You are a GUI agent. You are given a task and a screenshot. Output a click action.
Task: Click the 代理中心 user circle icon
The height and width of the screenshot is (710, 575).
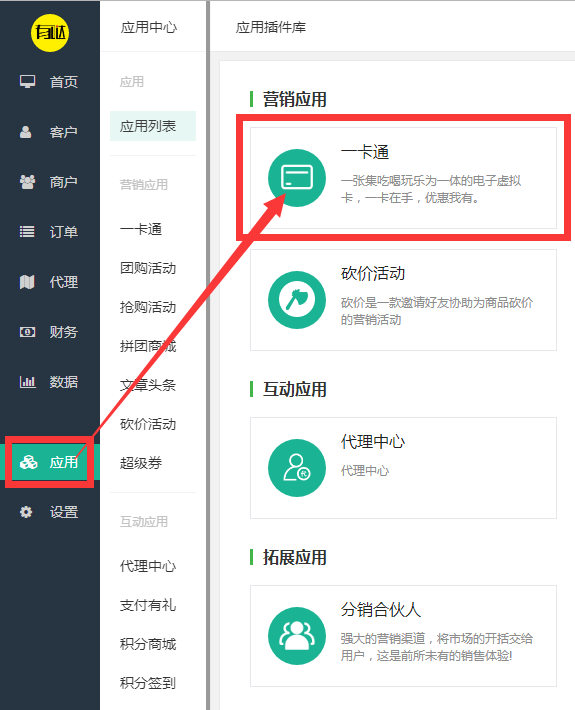(x=297, y=468)
